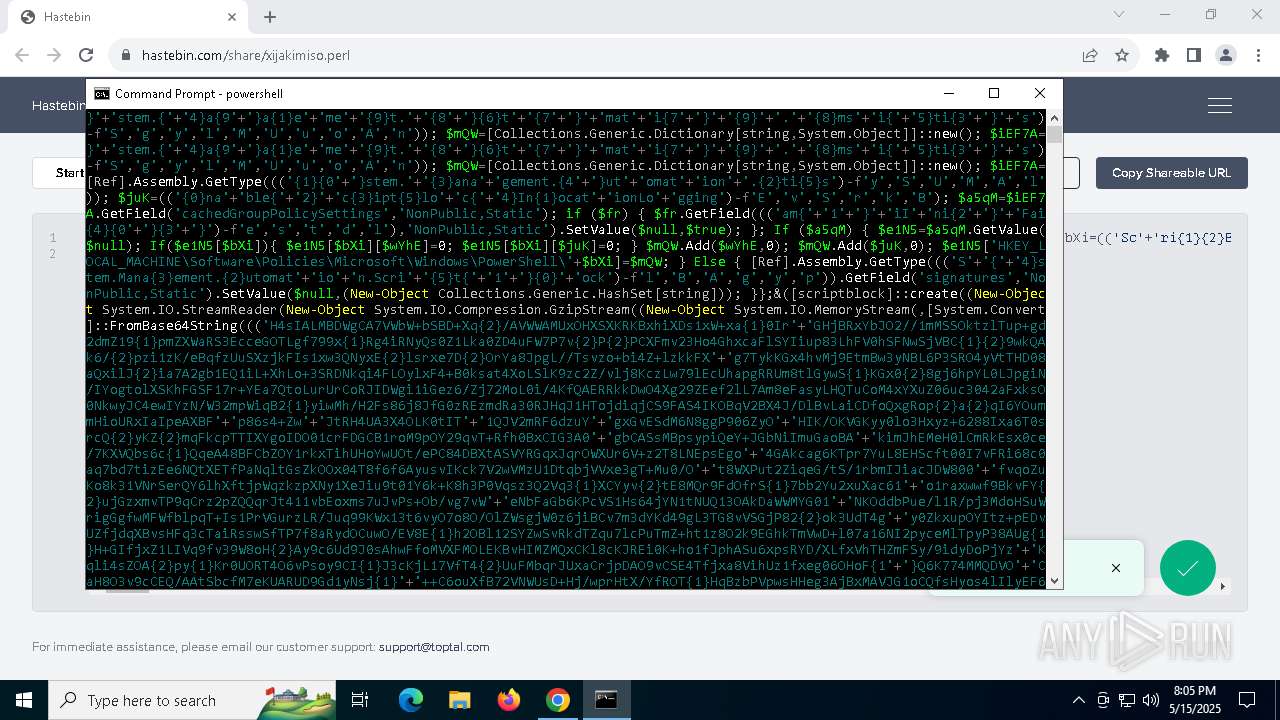Viewport: 1280px width, 720px height.
Task: Open Chrome extensions puzzle icon
Action: coord(1162,56)
